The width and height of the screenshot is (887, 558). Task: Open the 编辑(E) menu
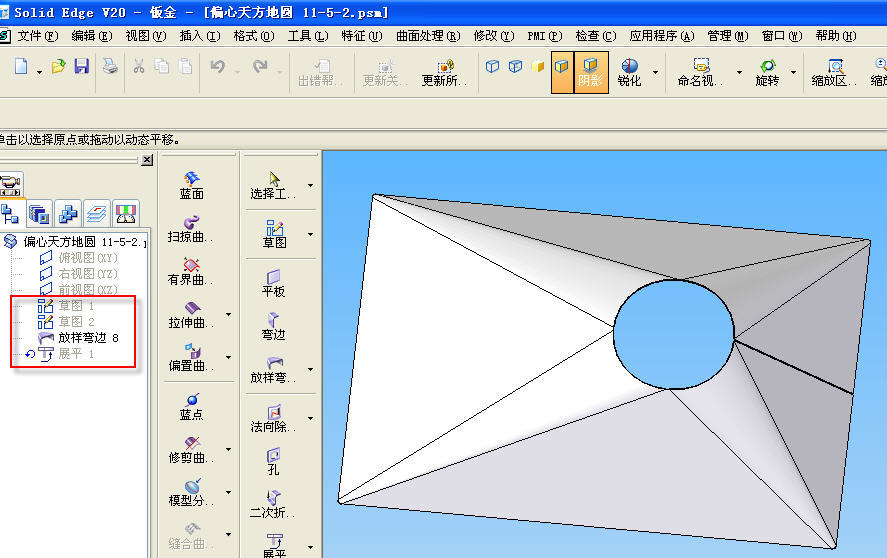pyautogui.click(x=92, y=36)
